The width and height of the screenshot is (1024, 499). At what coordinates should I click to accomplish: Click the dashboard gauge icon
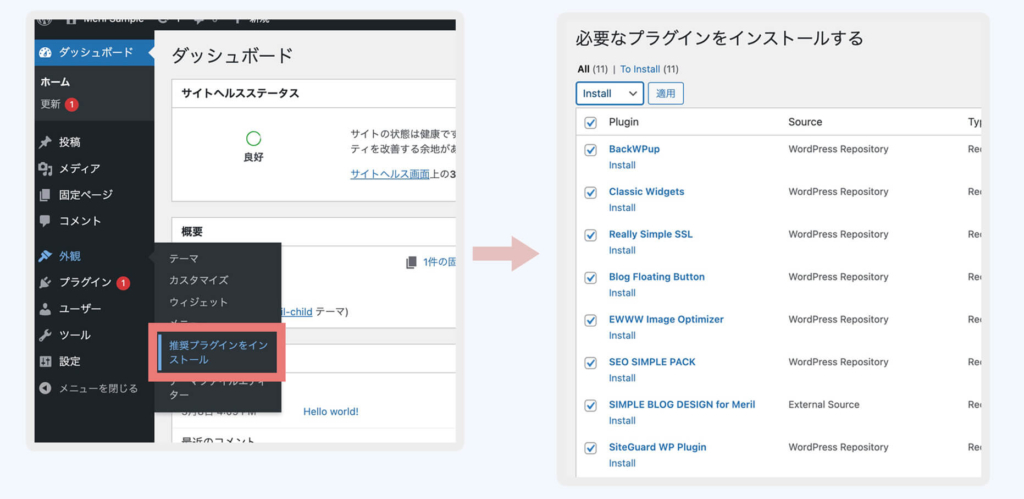click(x=45, y=52)
